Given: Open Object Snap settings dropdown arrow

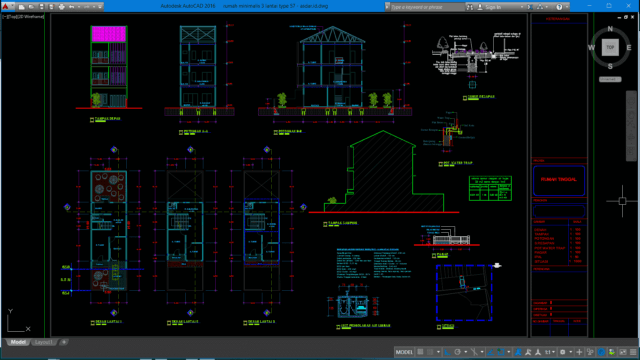Looking at the screenshot, I should pyautogui.click(x=509, y=352).
